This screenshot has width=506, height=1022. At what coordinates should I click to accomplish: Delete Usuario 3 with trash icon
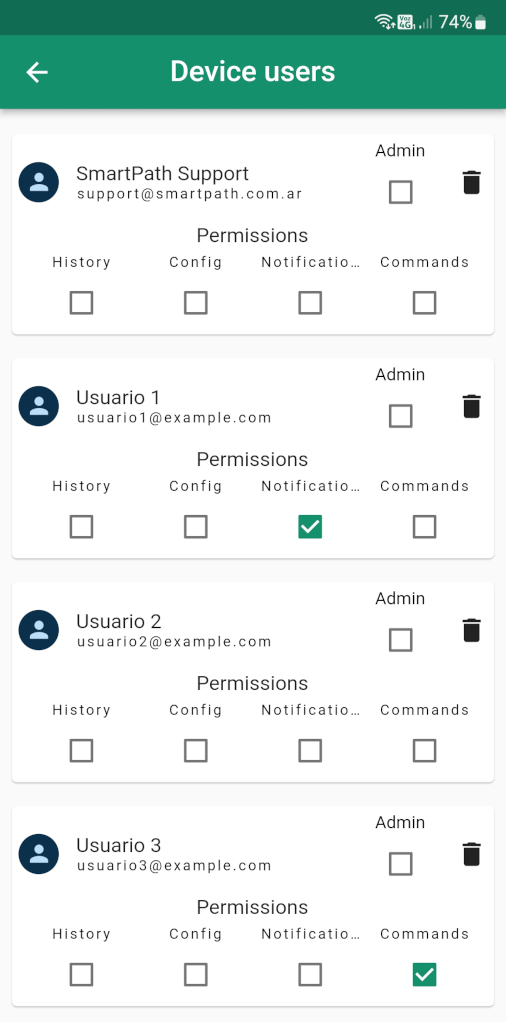[x=471, y=854]
